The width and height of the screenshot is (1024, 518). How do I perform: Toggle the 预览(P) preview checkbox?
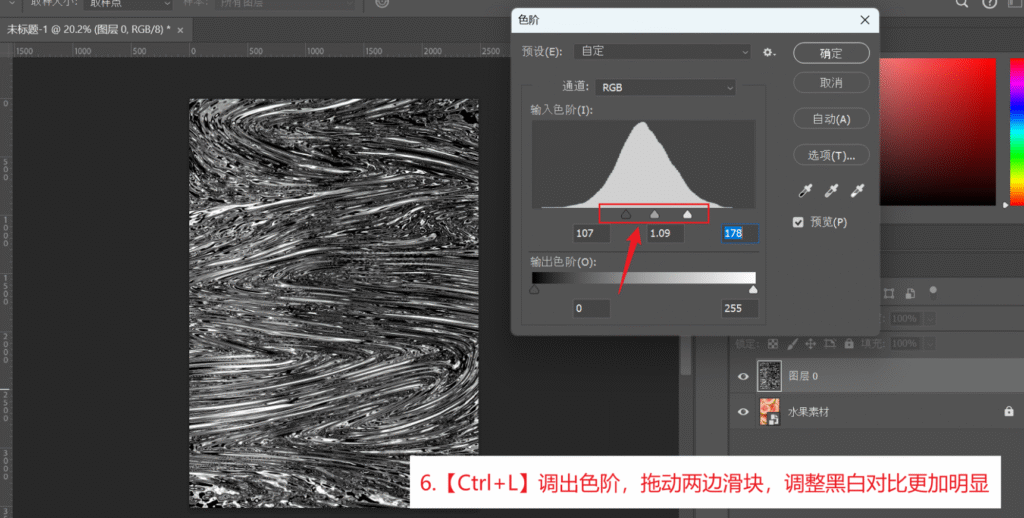coord(798,222)
